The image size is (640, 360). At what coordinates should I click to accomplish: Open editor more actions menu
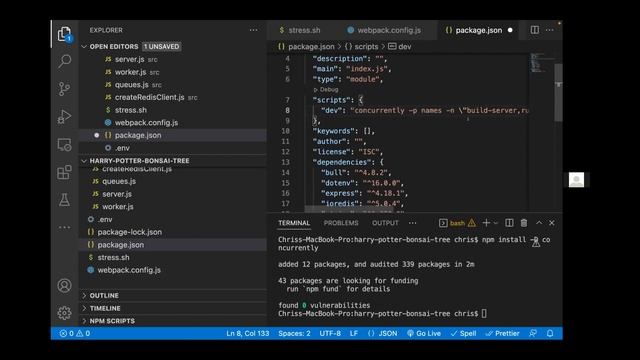click(x=550, y=30)
